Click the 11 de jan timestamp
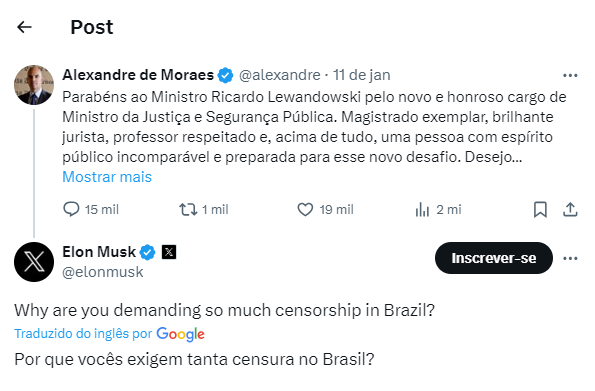 click(x=362, y=75)
